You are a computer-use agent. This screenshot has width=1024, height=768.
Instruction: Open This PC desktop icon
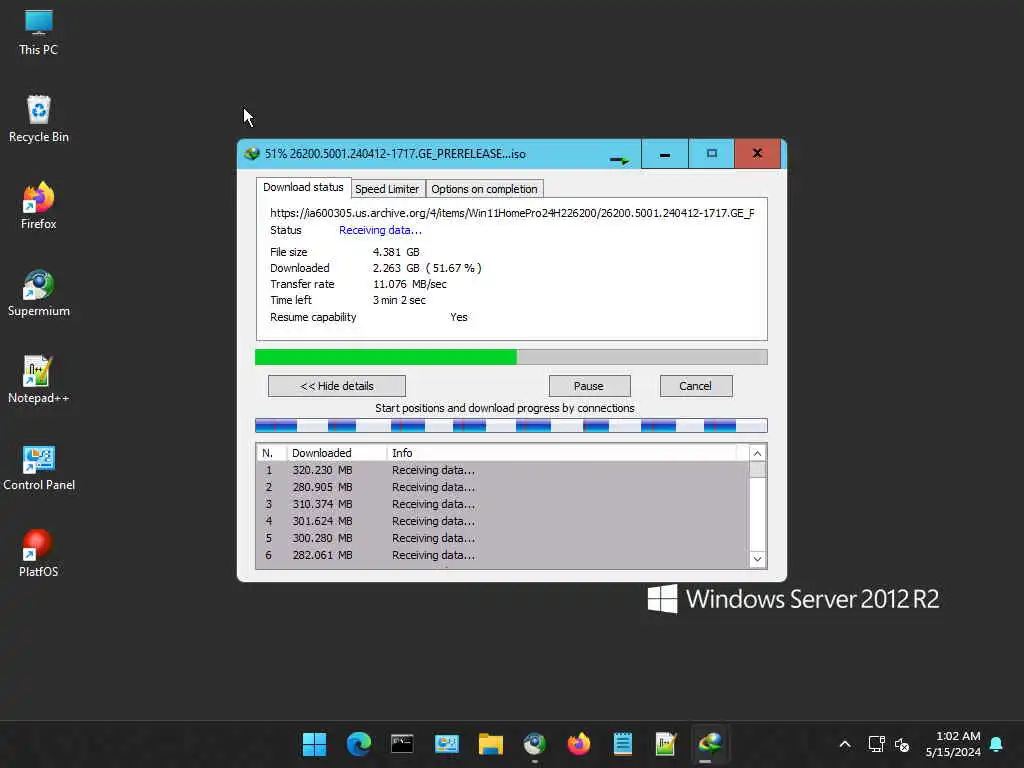click(x=39, y=33)
